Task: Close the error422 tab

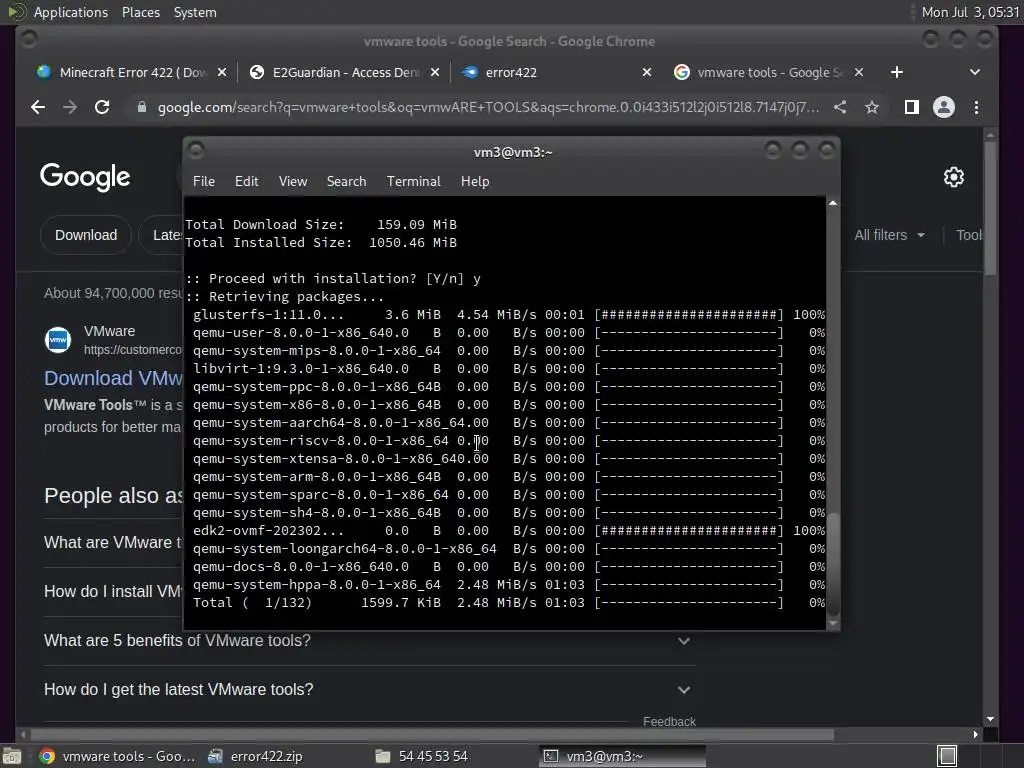Action: click(647, 72)
